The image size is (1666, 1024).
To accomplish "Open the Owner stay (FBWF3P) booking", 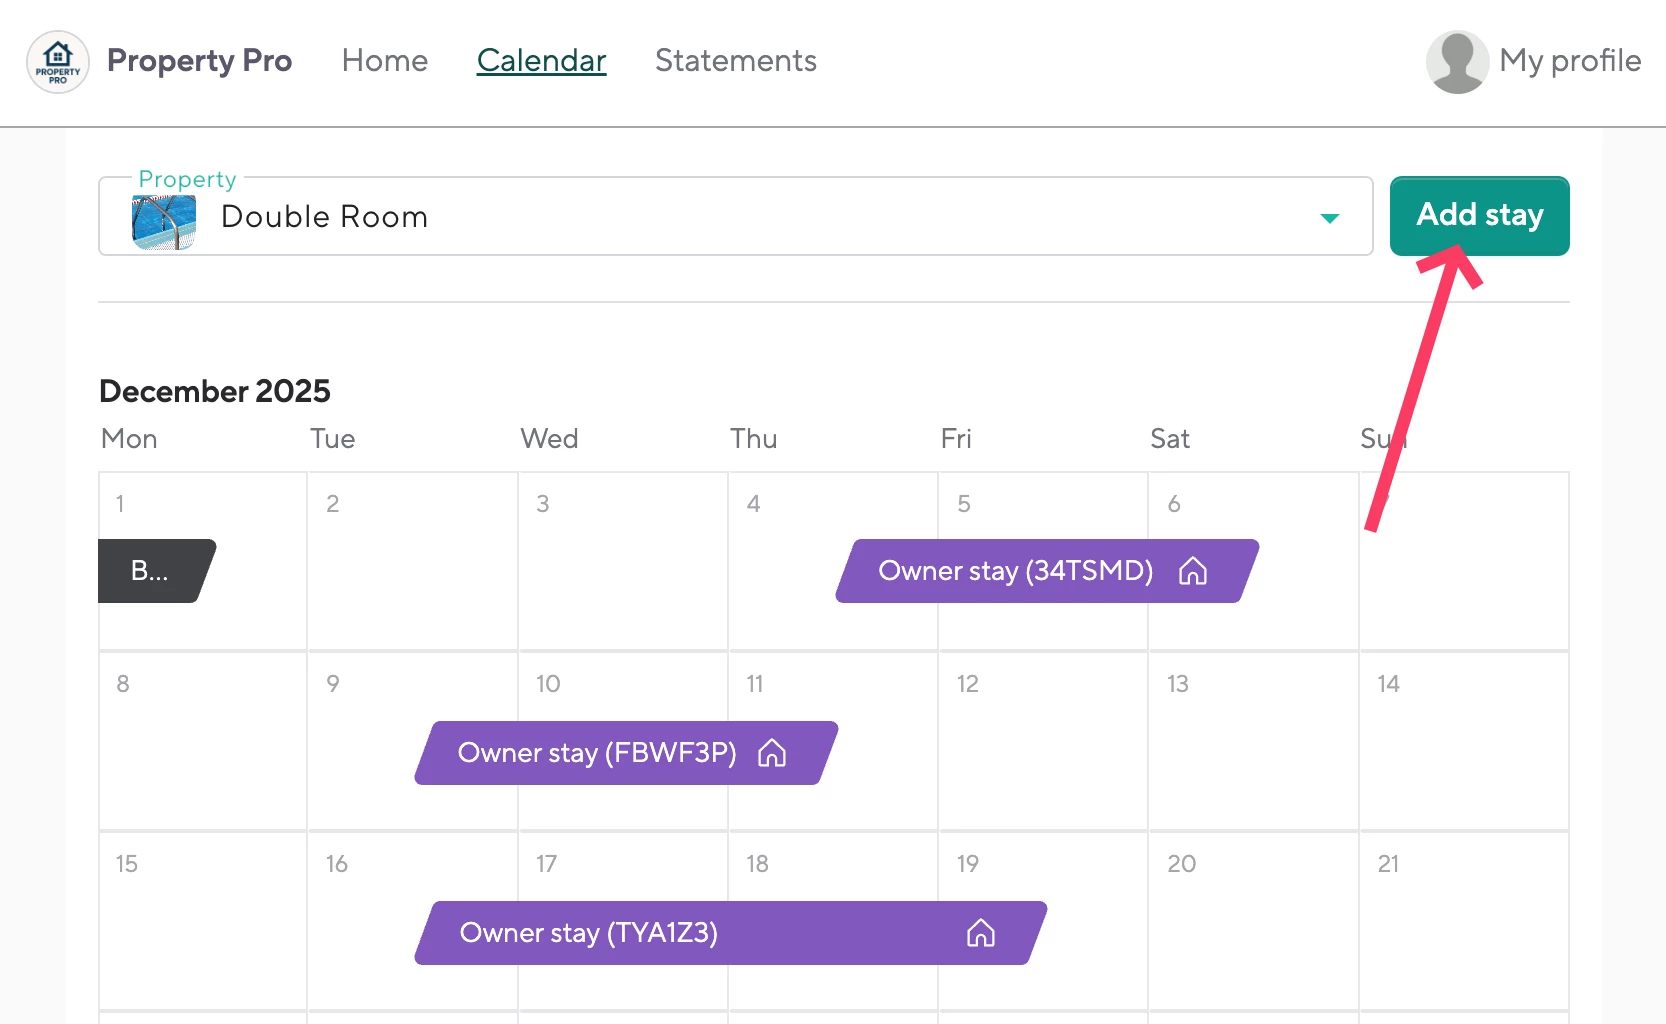I will coord(627,753).
